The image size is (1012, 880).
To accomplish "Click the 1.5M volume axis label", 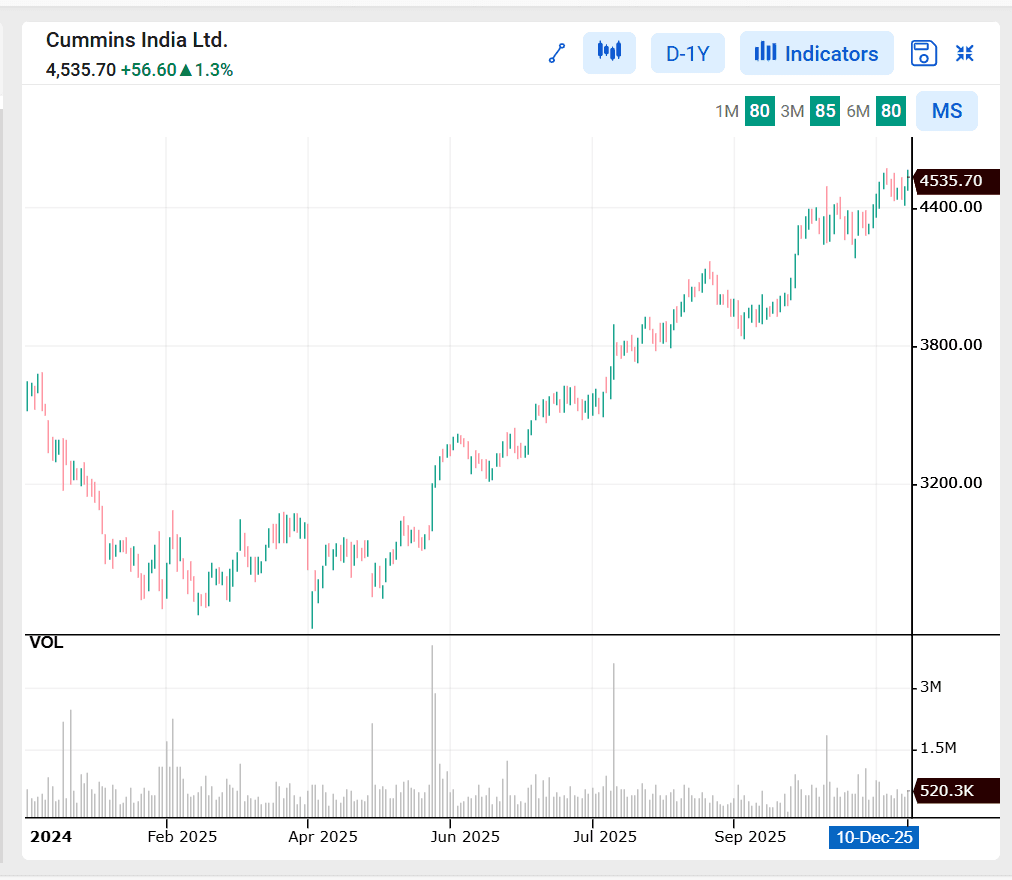I will 938,748.
